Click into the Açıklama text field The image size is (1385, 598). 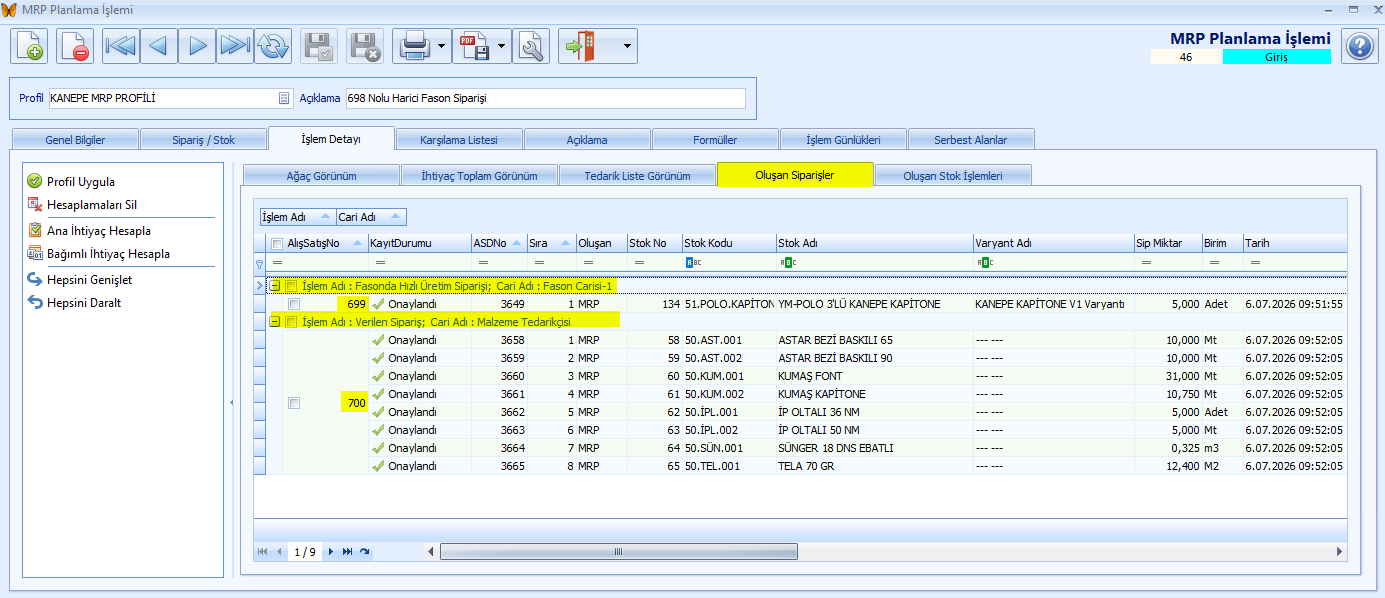coord(545,98)
